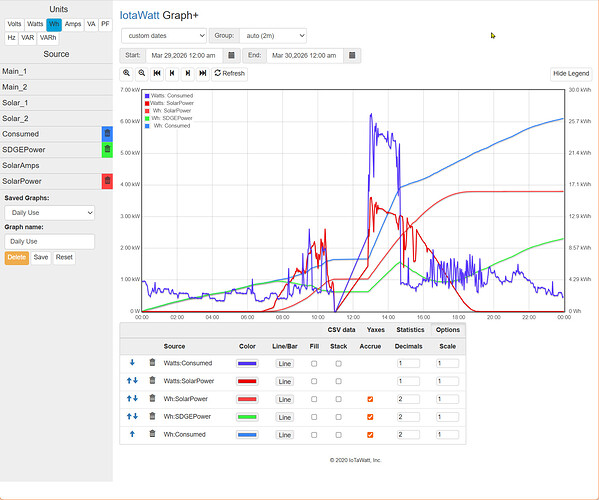
Task: Reset the graph settings
Action: click(64, 257)
